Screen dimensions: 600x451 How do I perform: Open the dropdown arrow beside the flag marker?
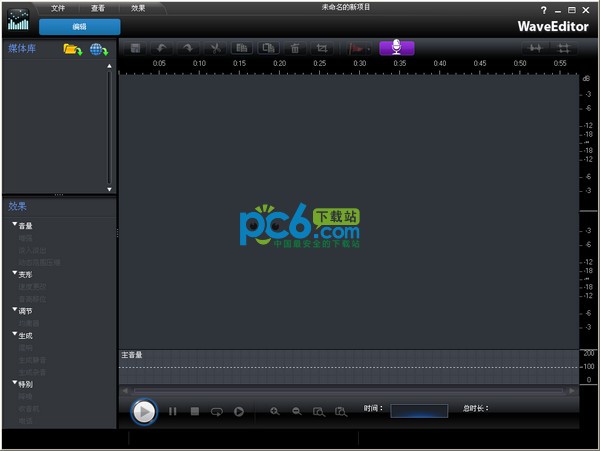click(368, 49)
